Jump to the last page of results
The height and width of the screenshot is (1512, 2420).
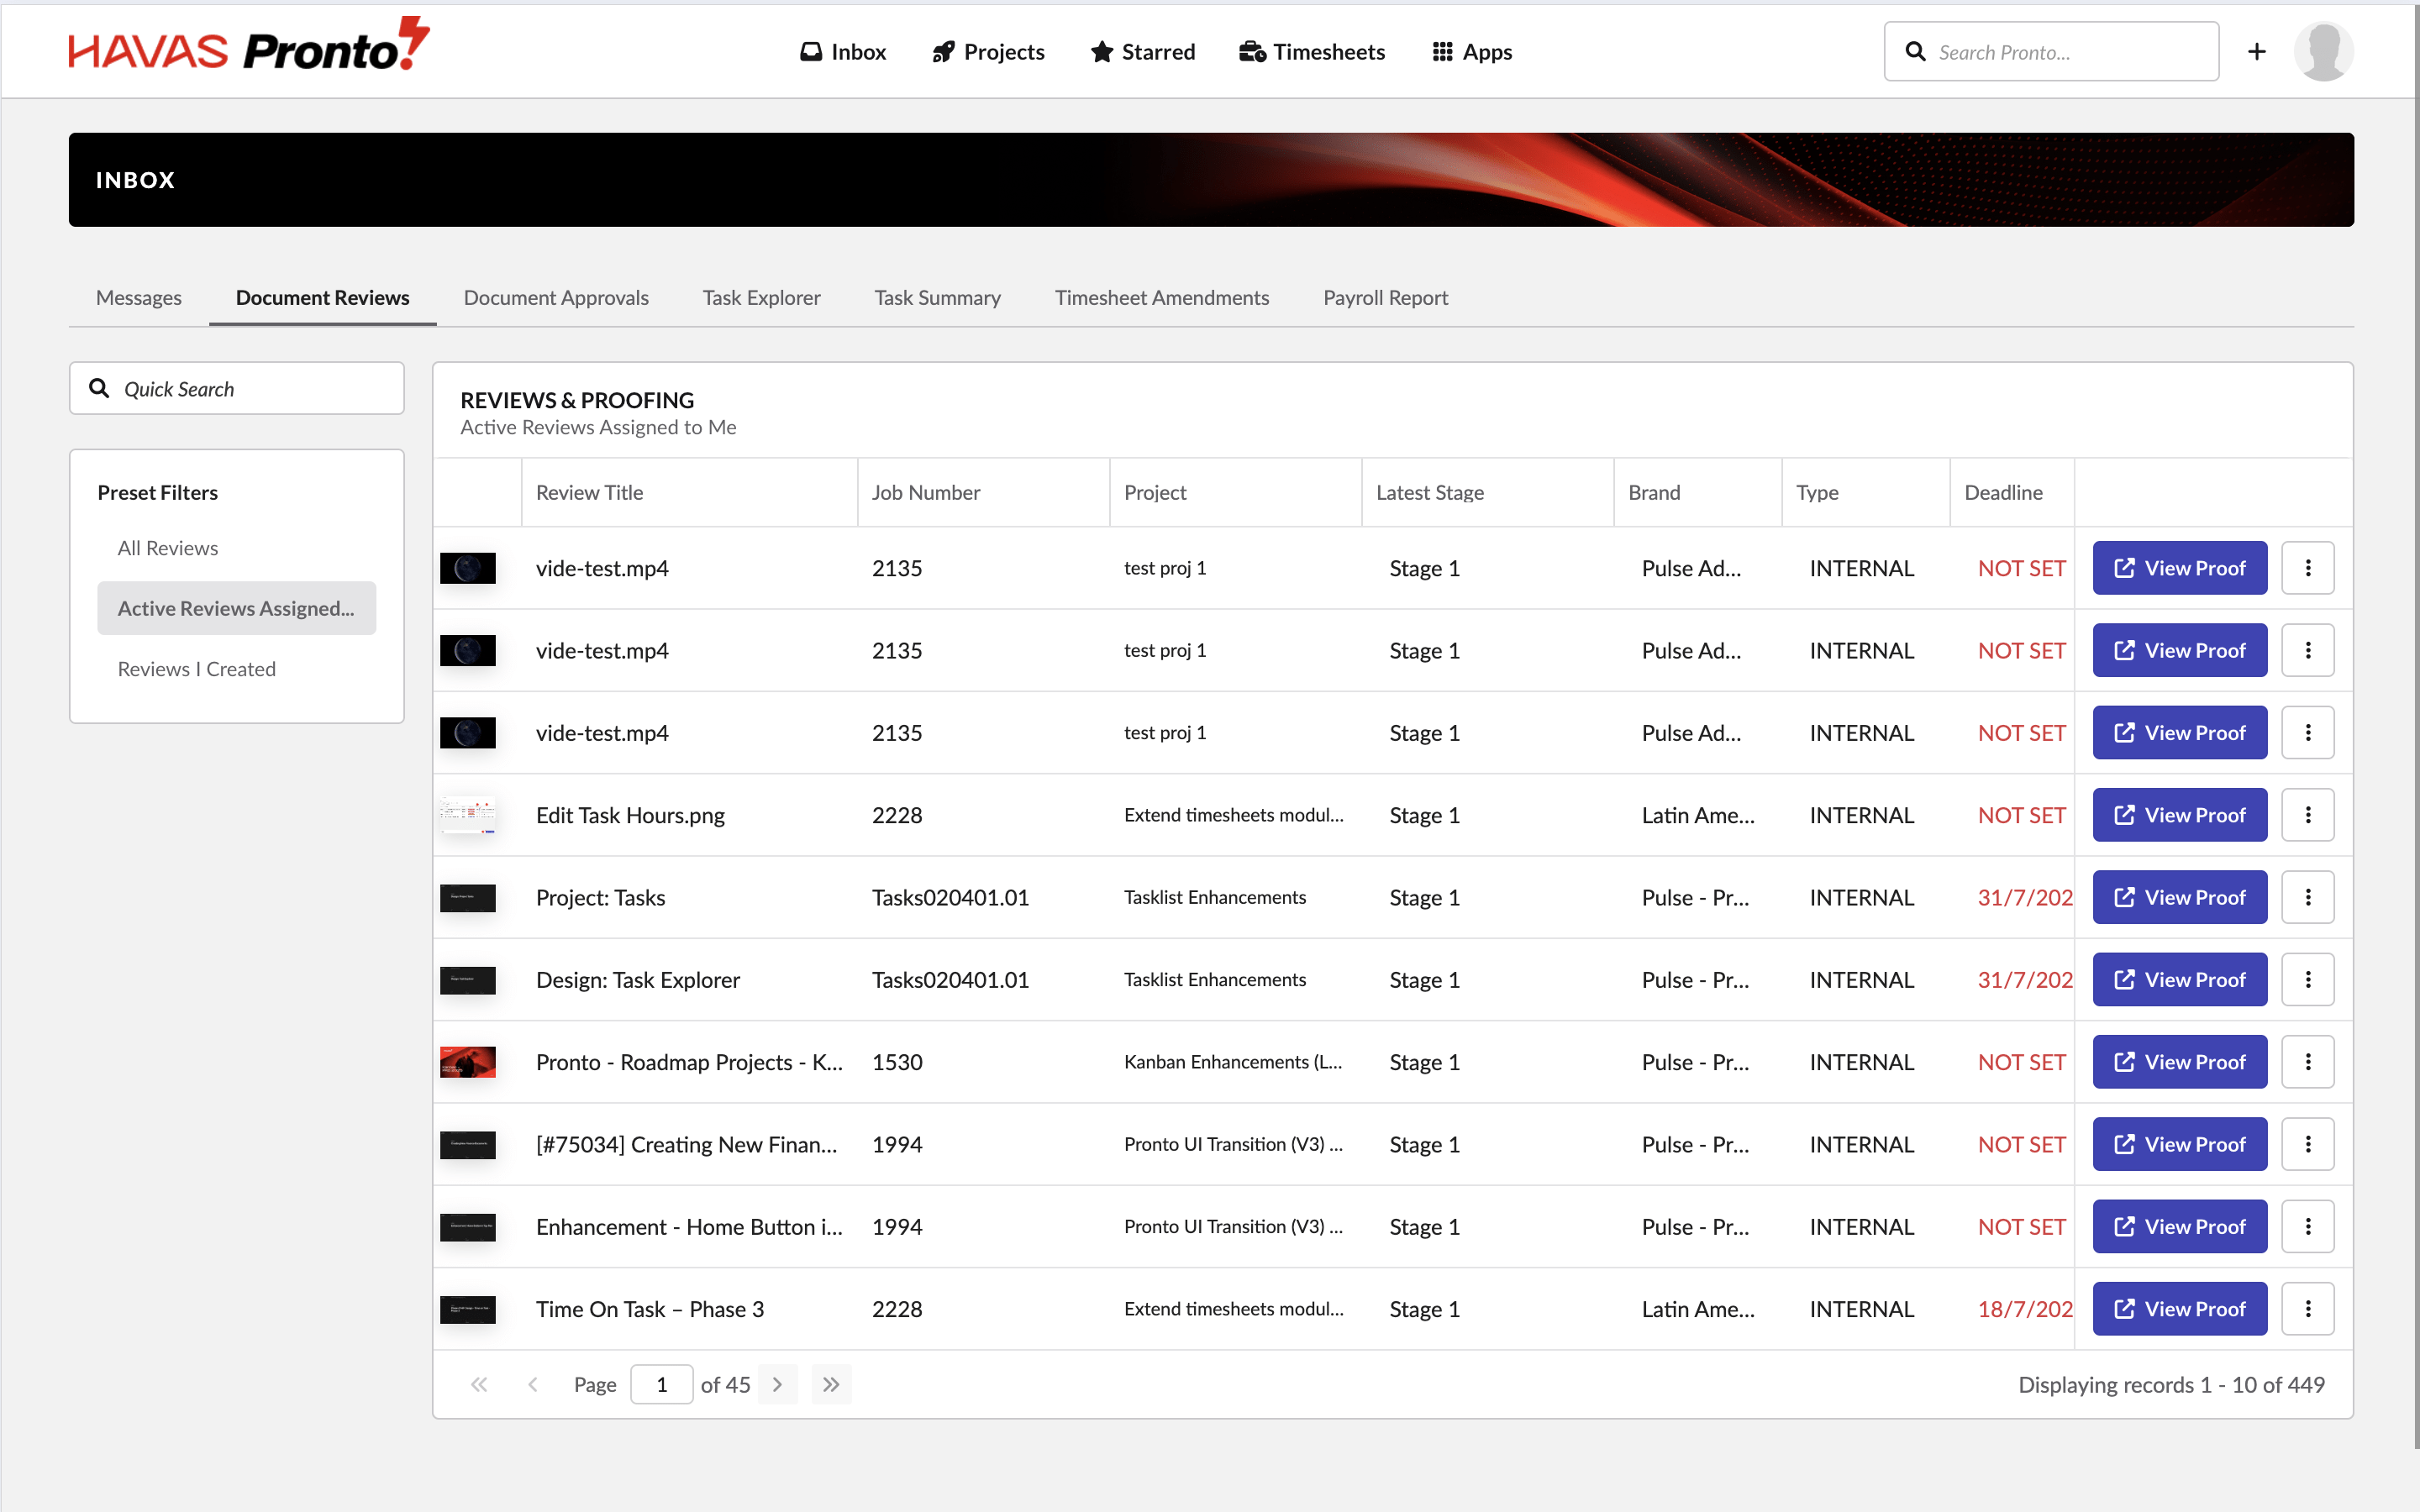831,1384
